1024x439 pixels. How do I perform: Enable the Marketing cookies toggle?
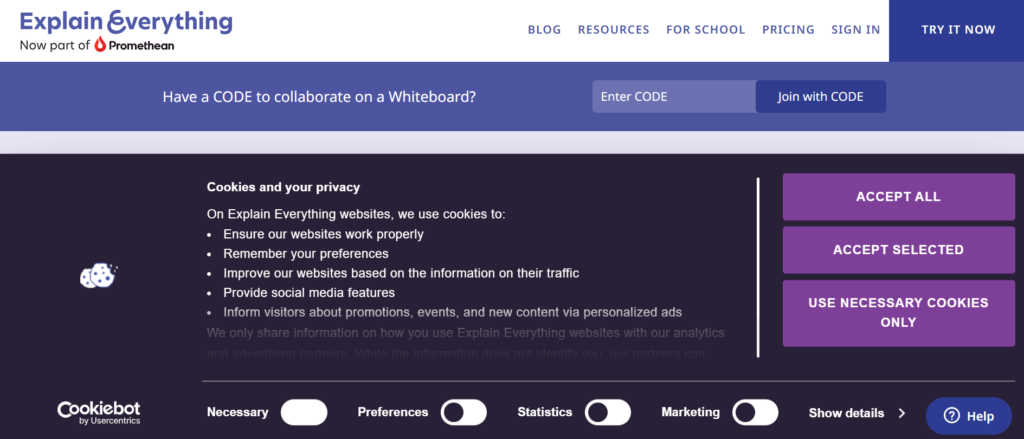[x=755, y=412]
